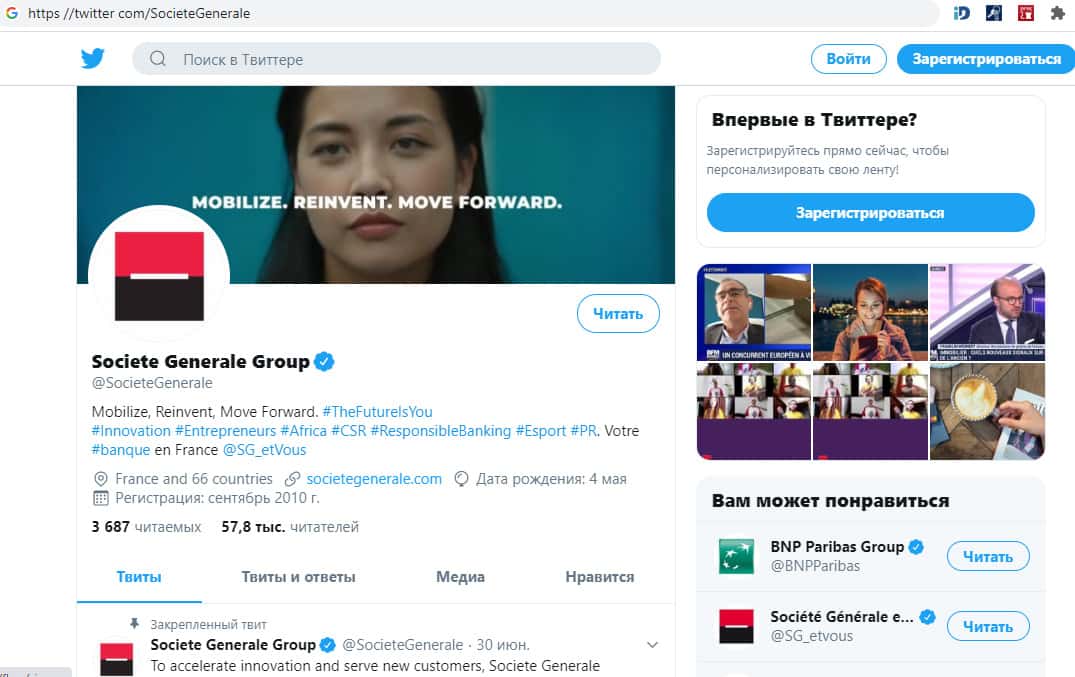Click the Twitter bird logo
Viewport: 1075px width, 677px height.
click(x=93, y=59)
